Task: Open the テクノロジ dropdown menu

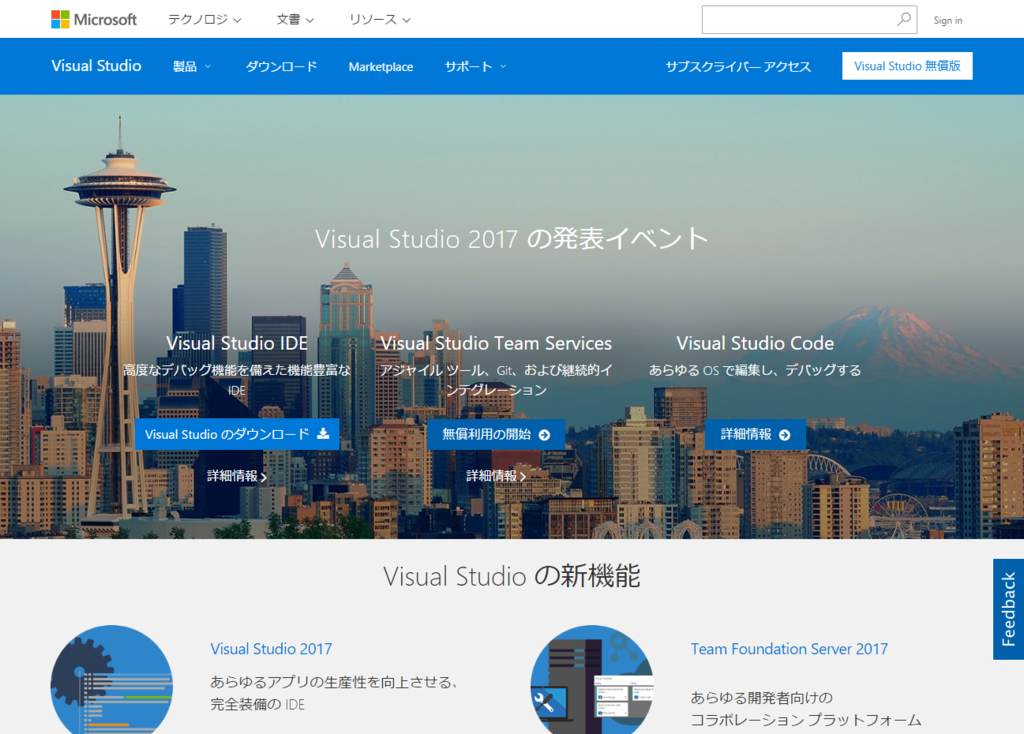Action: coord(204,20)
